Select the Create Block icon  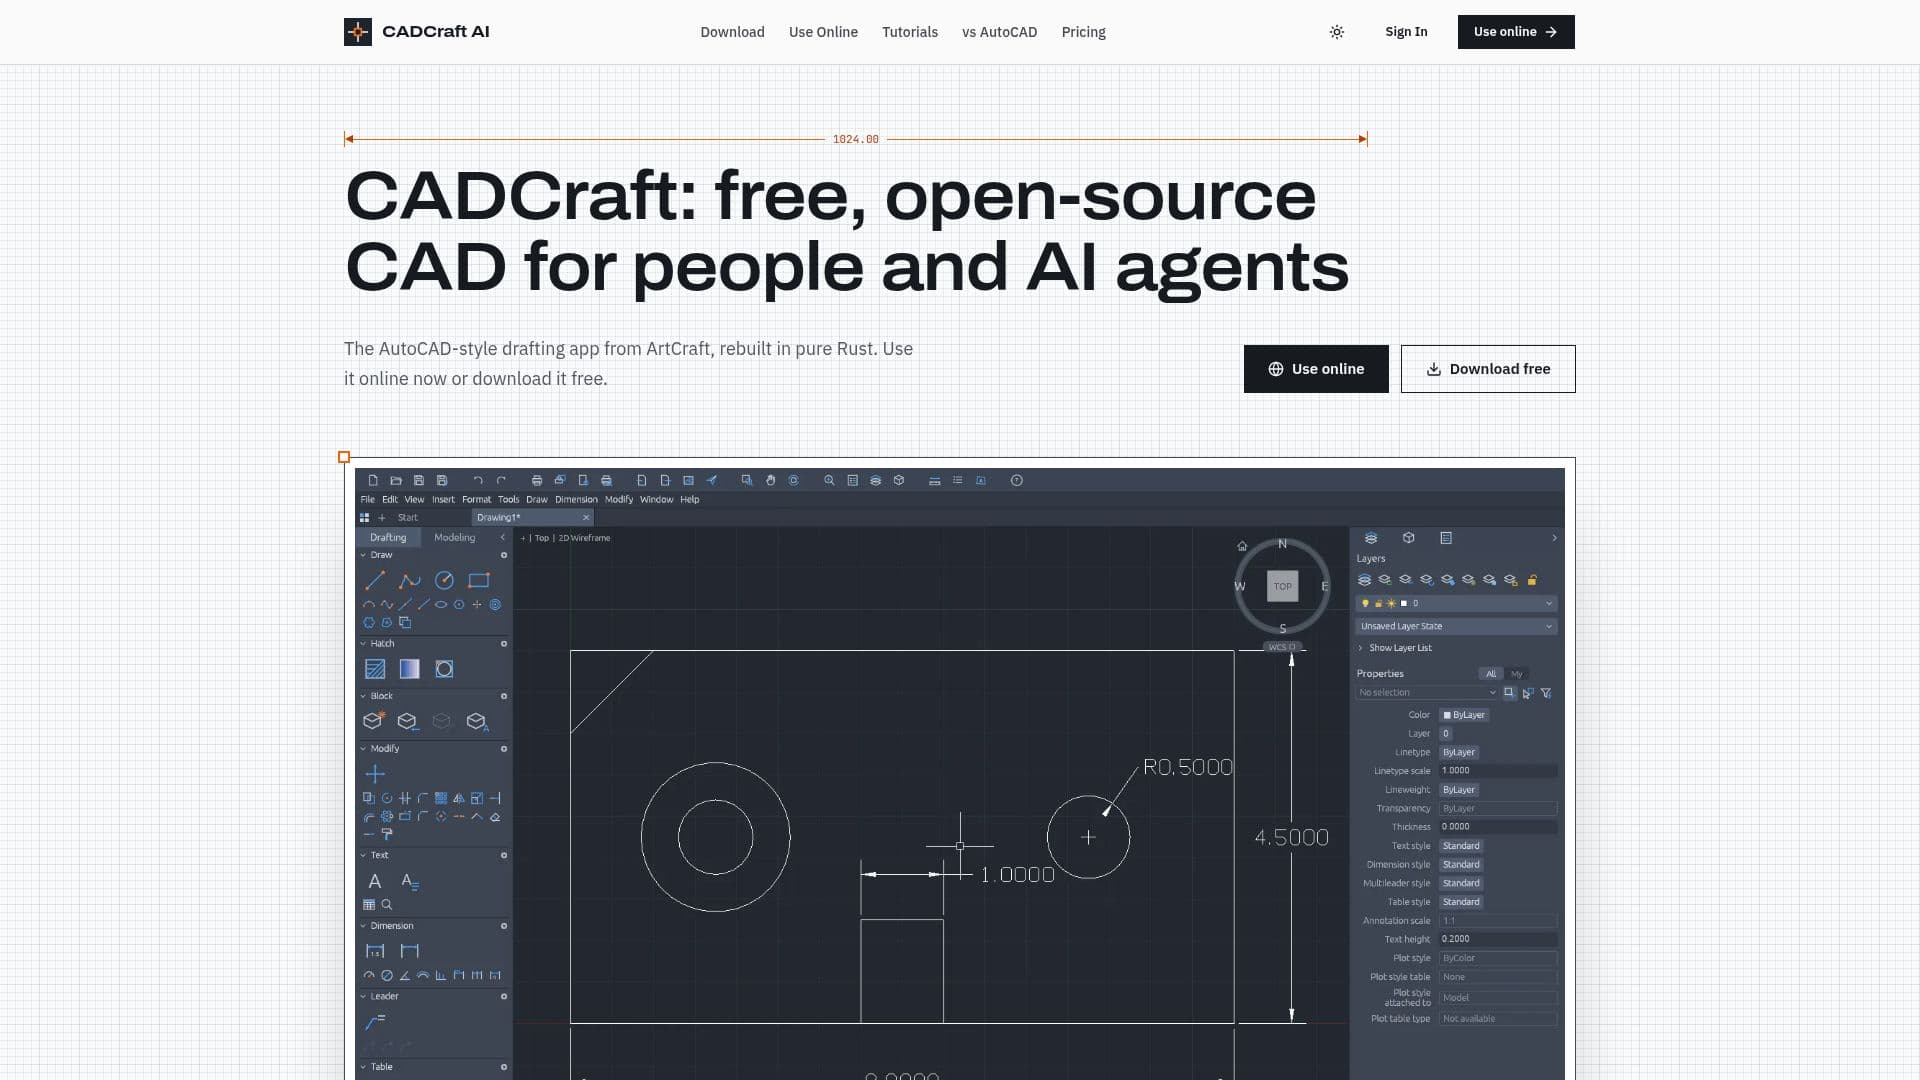coord(374,721)
